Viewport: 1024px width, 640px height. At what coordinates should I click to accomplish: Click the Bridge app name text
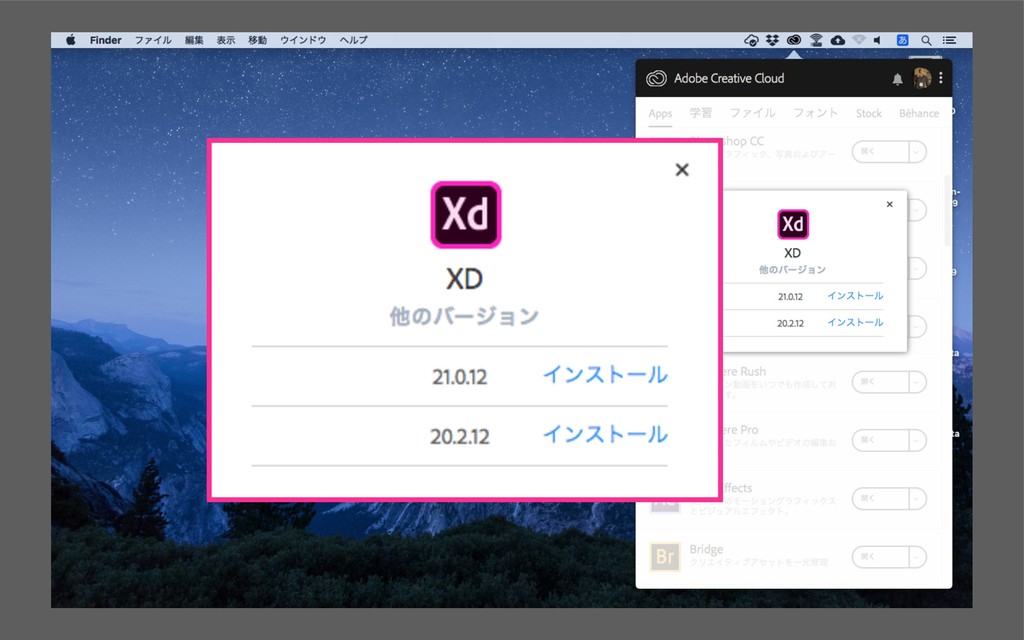(706, 549)
